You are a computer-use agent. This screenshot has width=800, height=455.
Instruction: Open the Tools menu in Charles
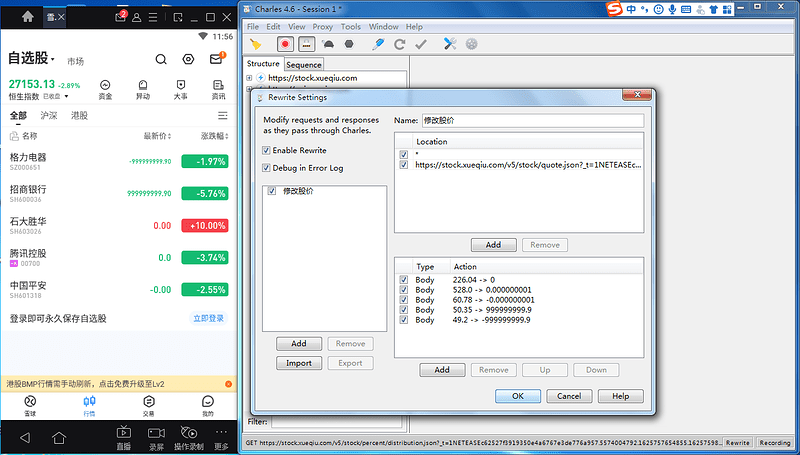pyautogui.click(x=351, y=27)
